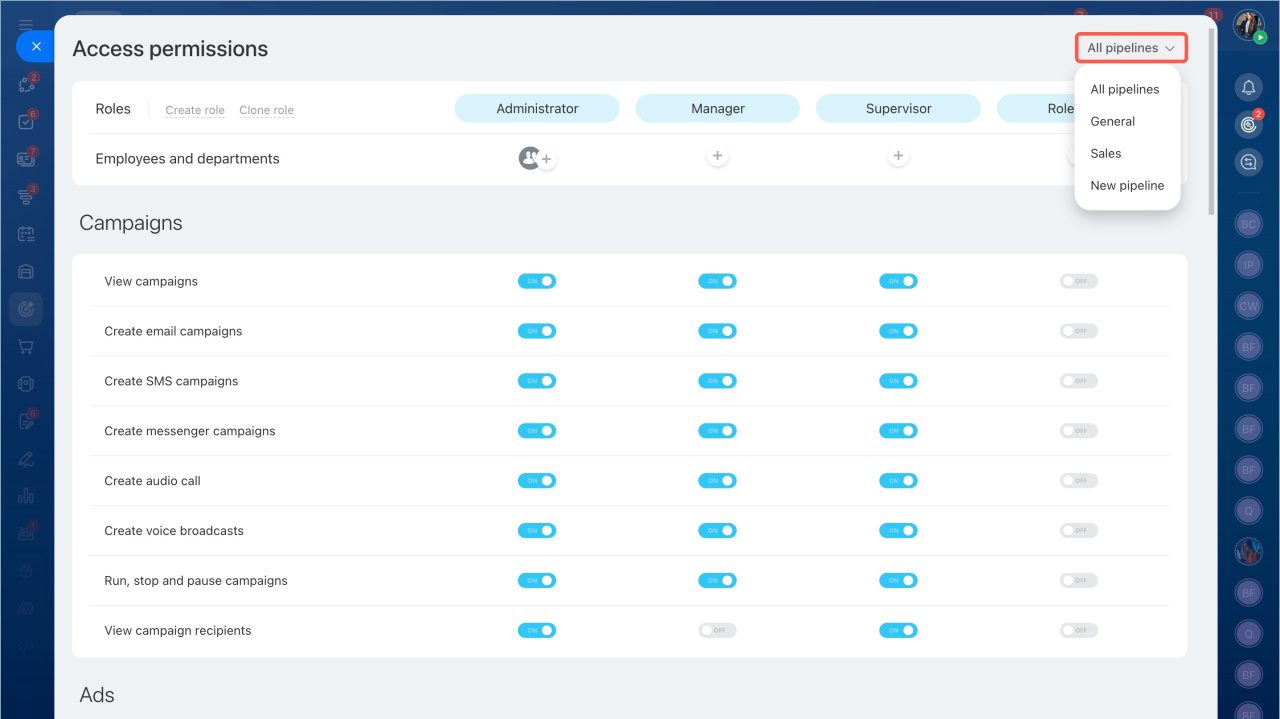Select the Administrator role header

(x=537, y=108)
